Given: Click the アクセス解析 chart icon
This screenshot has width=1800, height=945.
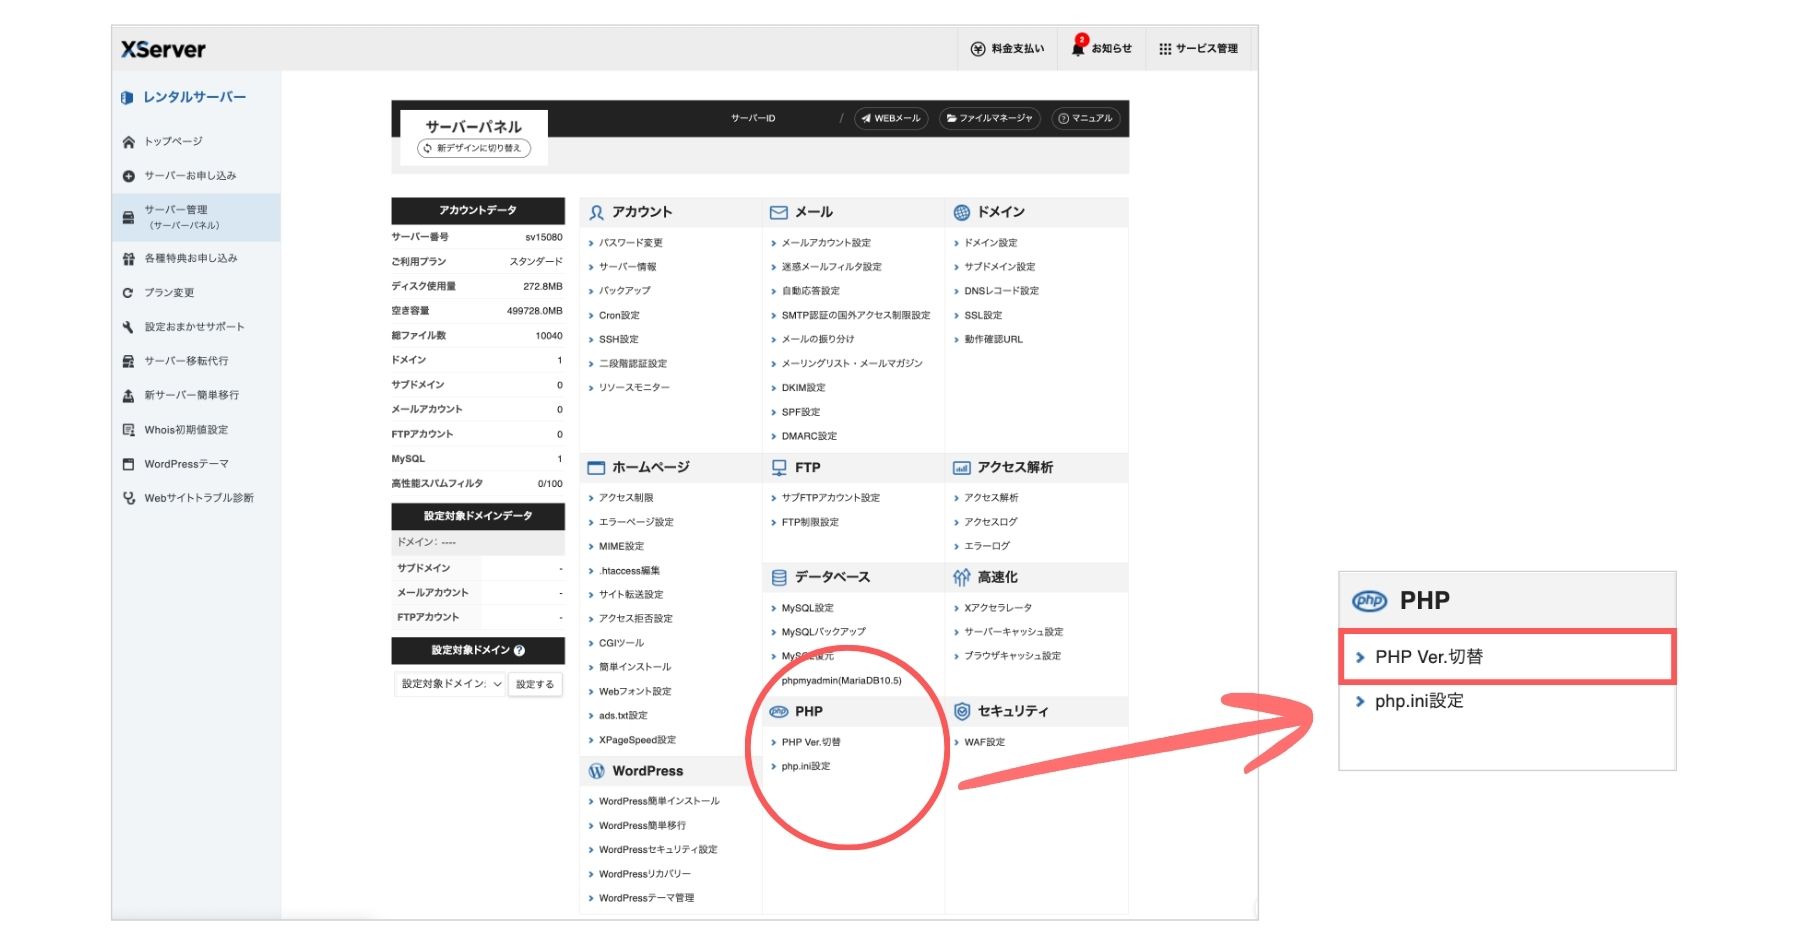Looking at the screenshot, I should point(962,468).
